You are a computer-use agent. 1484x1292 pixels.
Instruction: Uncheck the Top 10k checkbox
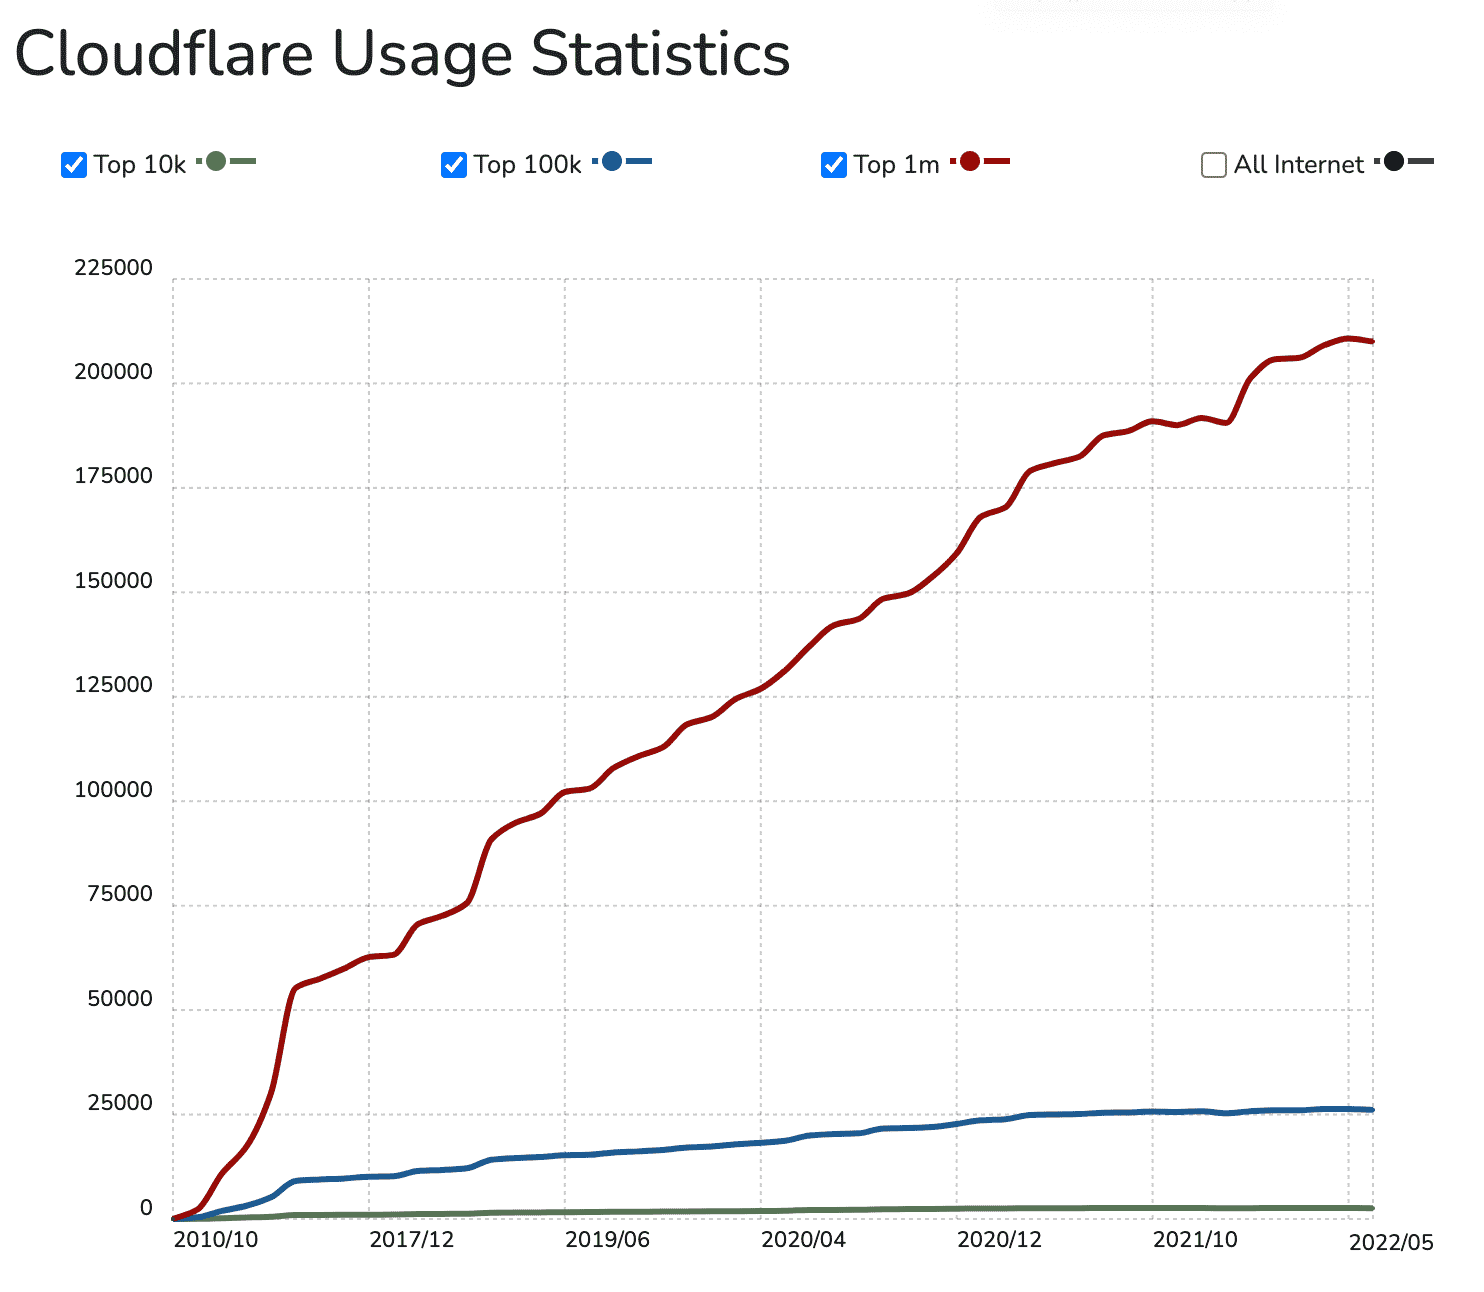coord(74,165)
